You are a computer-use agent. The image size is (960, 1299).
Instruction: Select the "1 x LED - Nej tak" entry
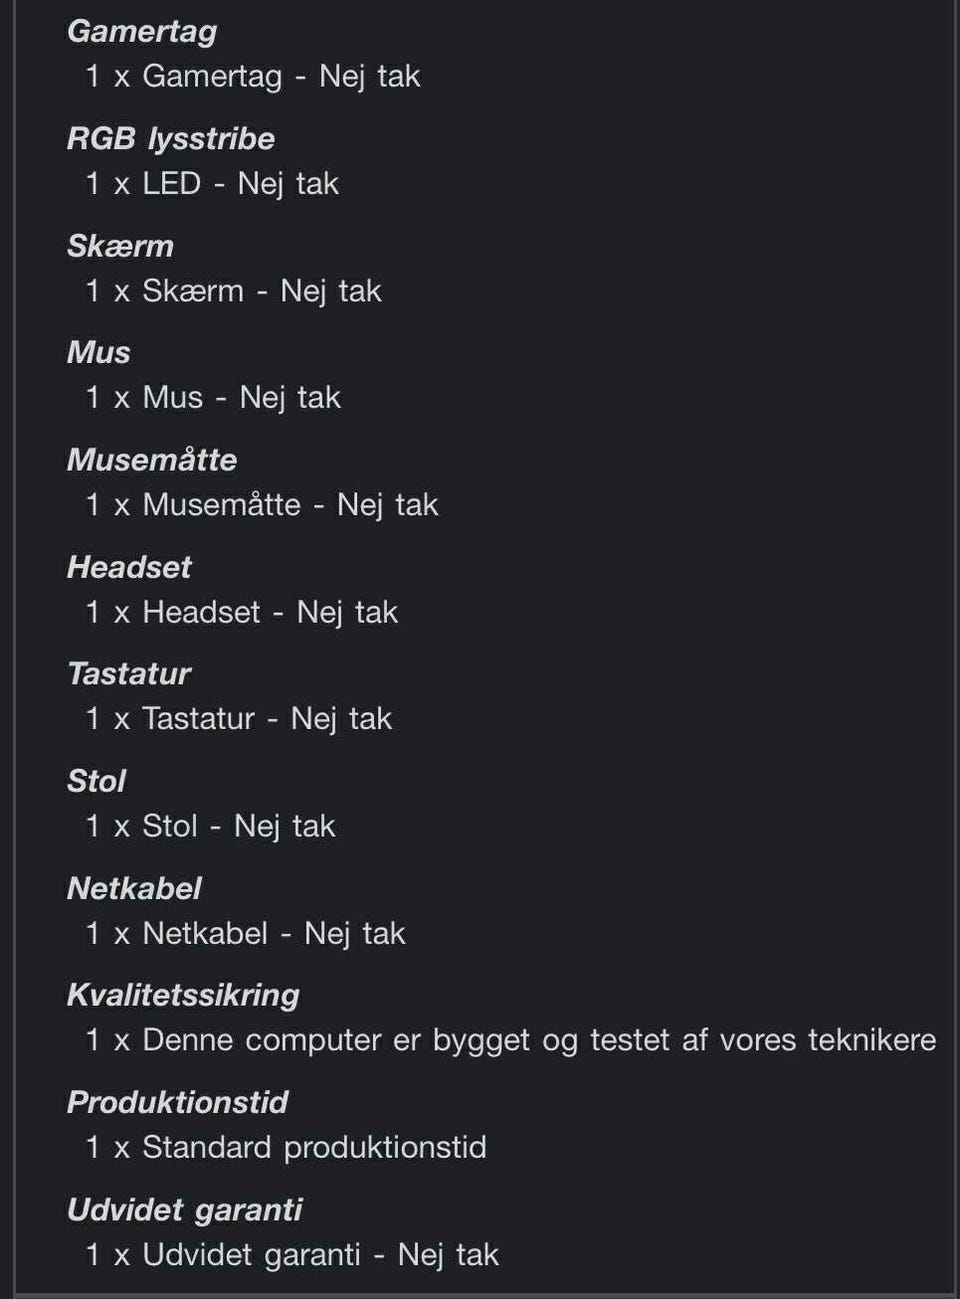point(212,184)
